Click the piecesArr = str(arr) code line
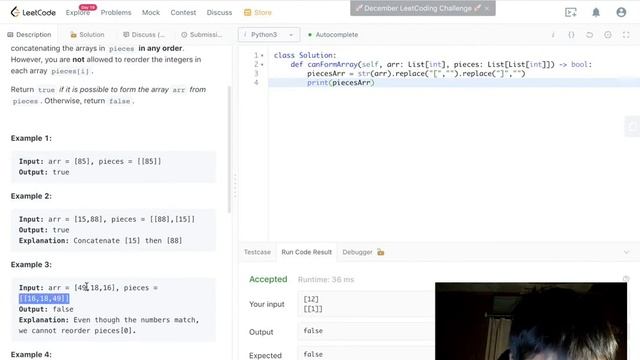Viewport: 640px width, 360px height. [x=416, y=74]
